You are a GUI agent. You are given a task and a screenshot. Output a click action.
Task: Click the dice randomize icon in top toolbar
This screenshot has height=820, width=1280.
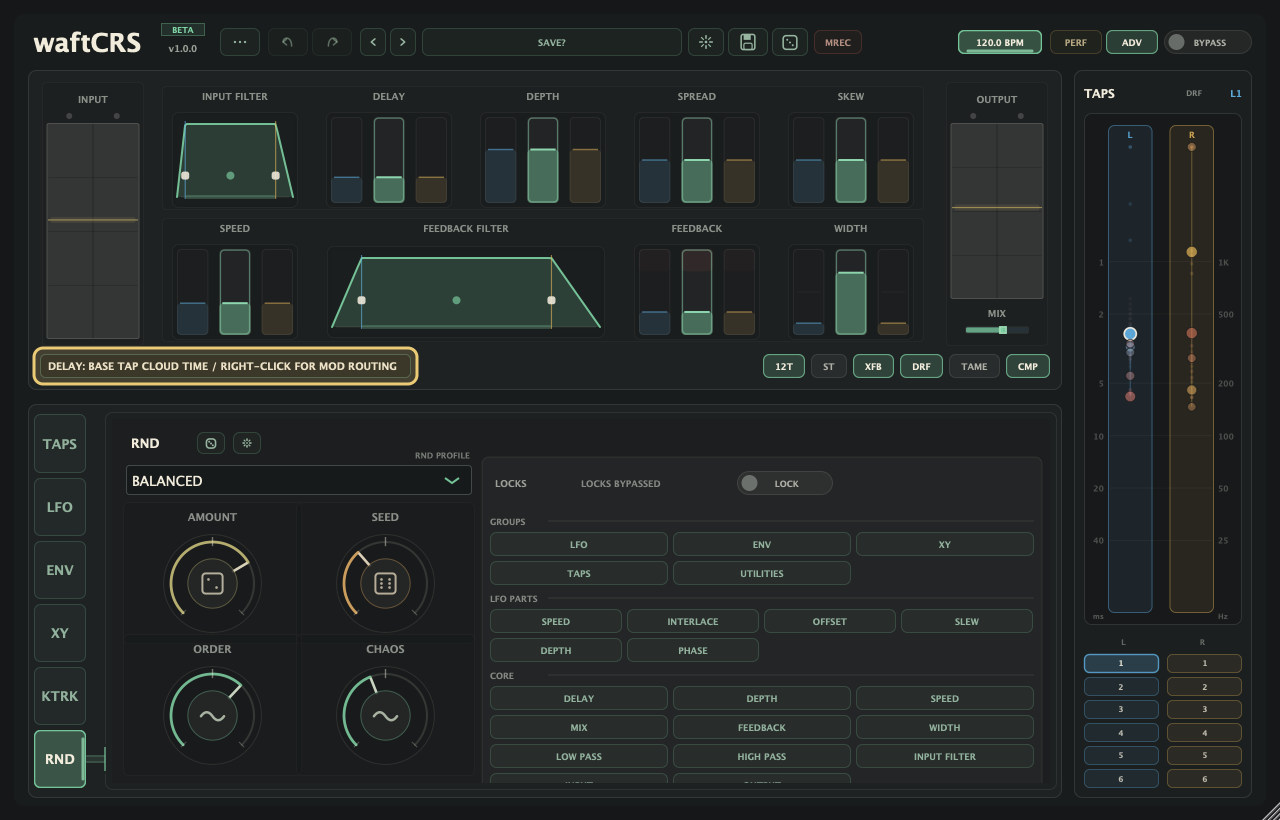point(790,42)
